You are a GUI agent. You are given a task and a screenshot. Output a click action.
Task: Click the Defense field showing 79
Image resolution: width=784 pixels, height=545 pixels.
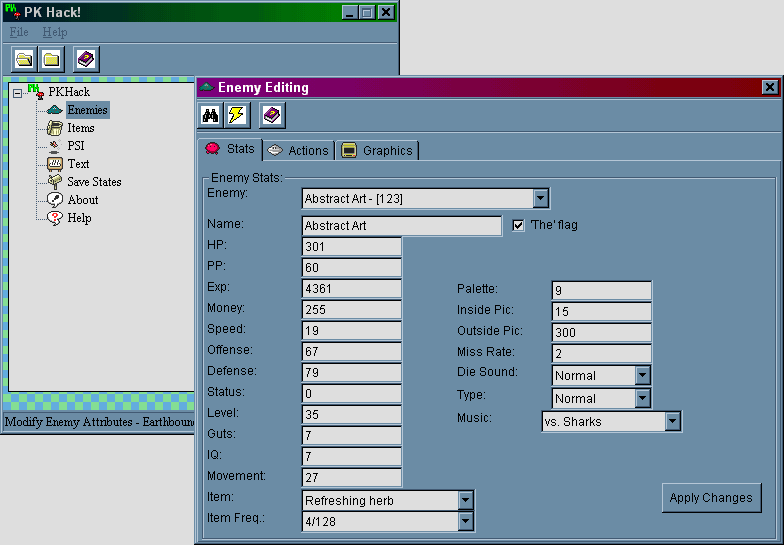click(x=352, y=372)
